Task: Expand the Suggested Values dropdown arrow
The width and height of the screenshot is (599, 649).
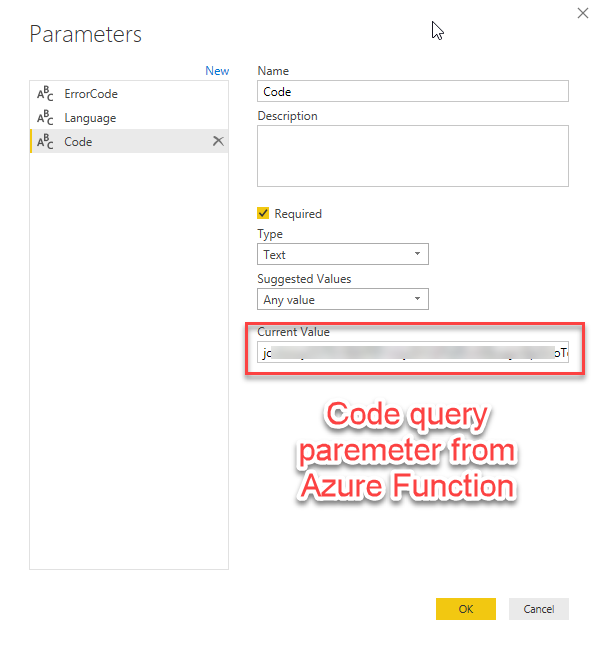Action: click(417, 299)
